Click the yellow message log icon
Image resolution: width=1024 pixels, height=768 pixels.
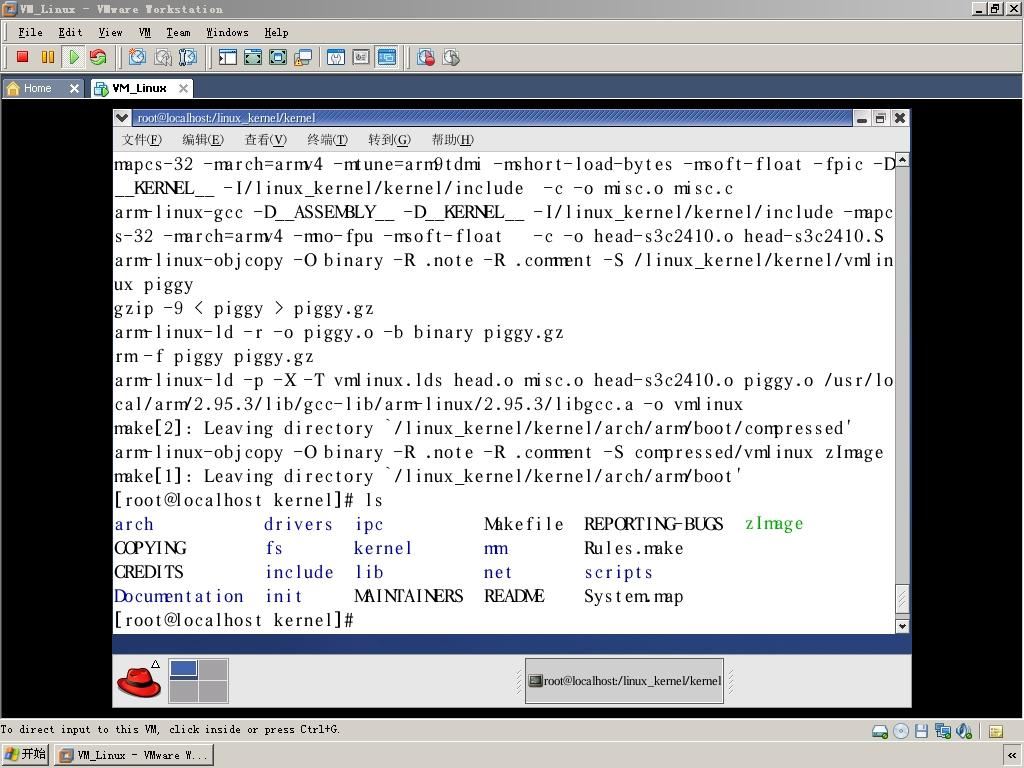point(996,731)
